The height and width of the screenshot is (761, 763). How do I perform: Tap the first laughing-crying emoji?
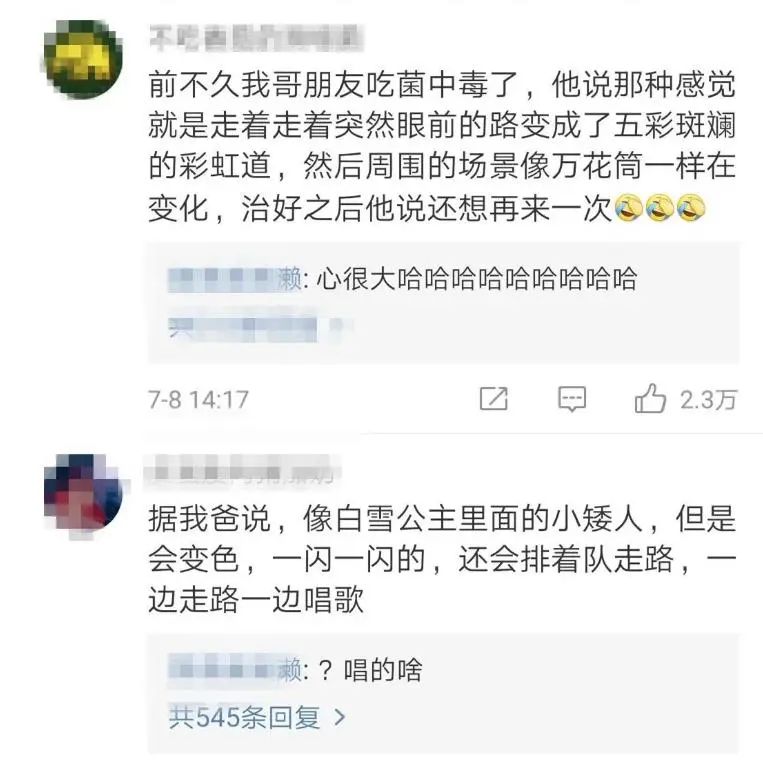(x=628, y=208)
